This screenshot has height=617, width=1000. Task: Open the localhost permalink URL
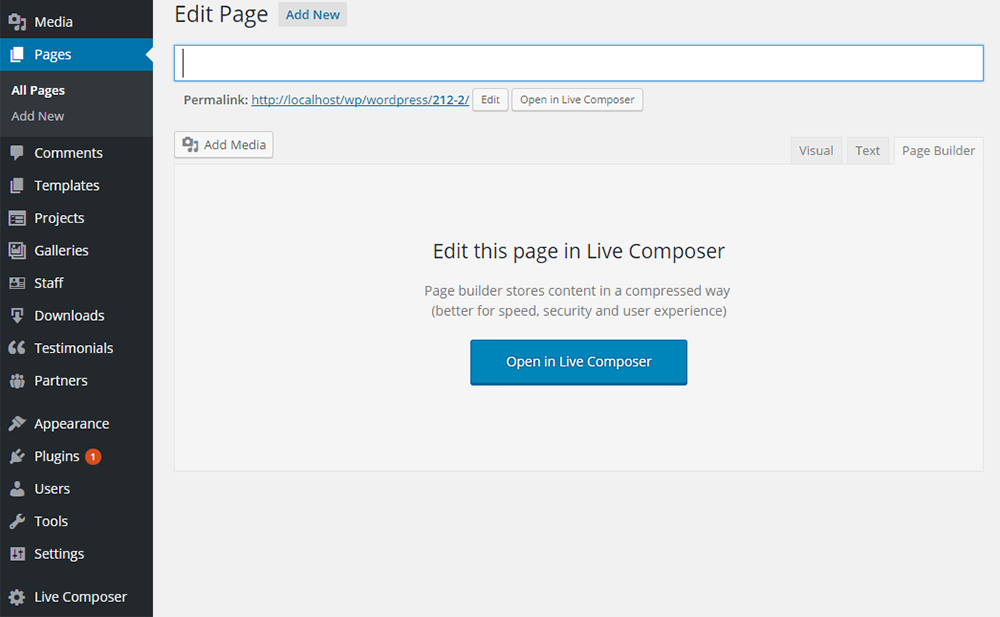(360, 100)
